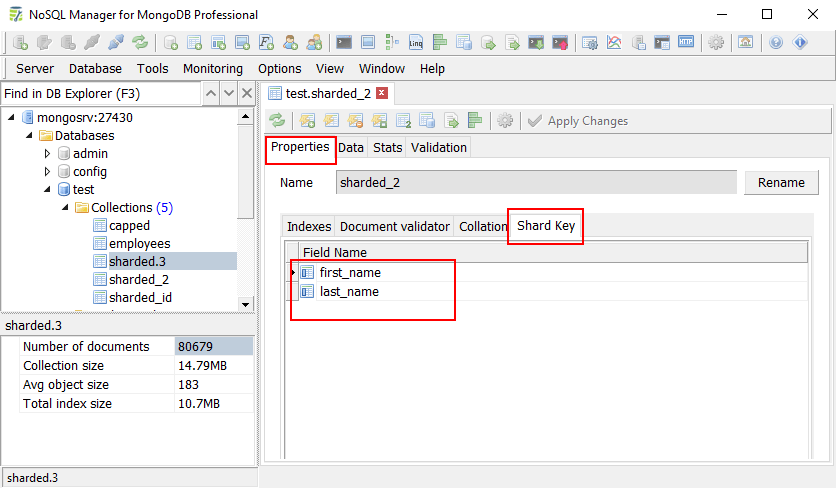This screenshot has width=836, height=488.
Task: Click the Find in DB Explorer field
Action: [100, 94]
